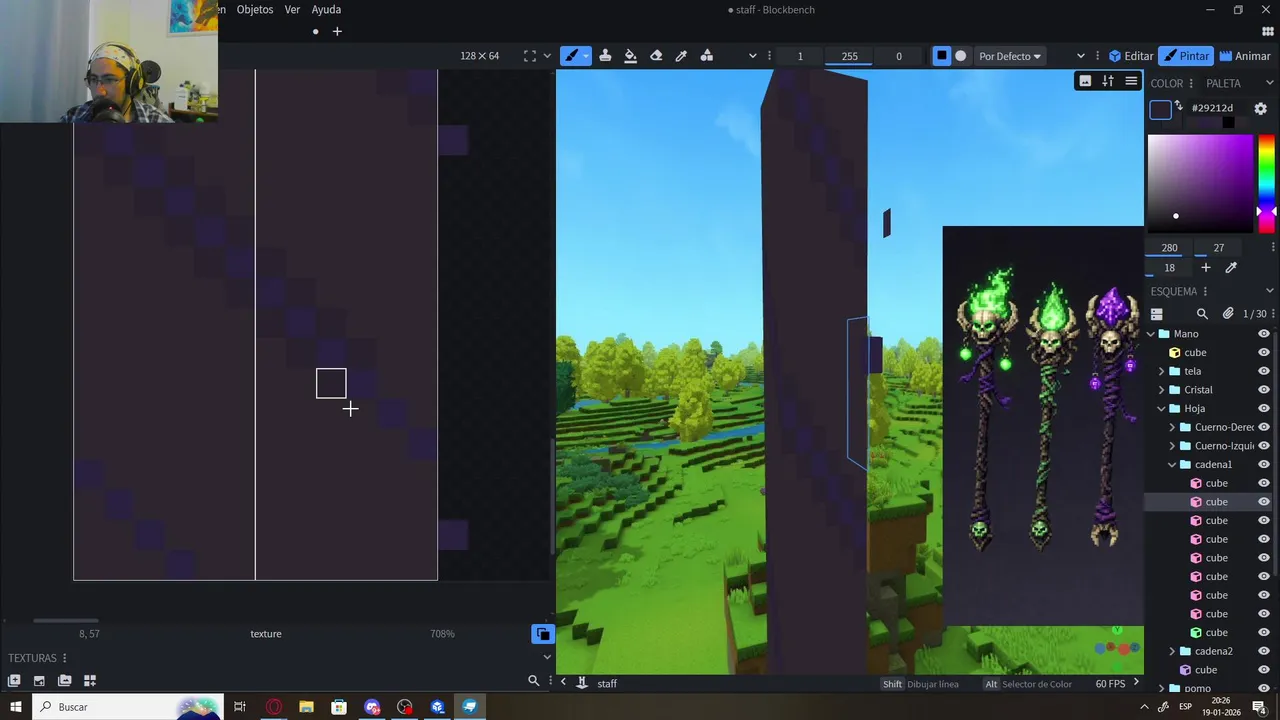This screenshot has height=720, width=1280.
Task: Pick color in saturation-value square
Action: 1200,183
